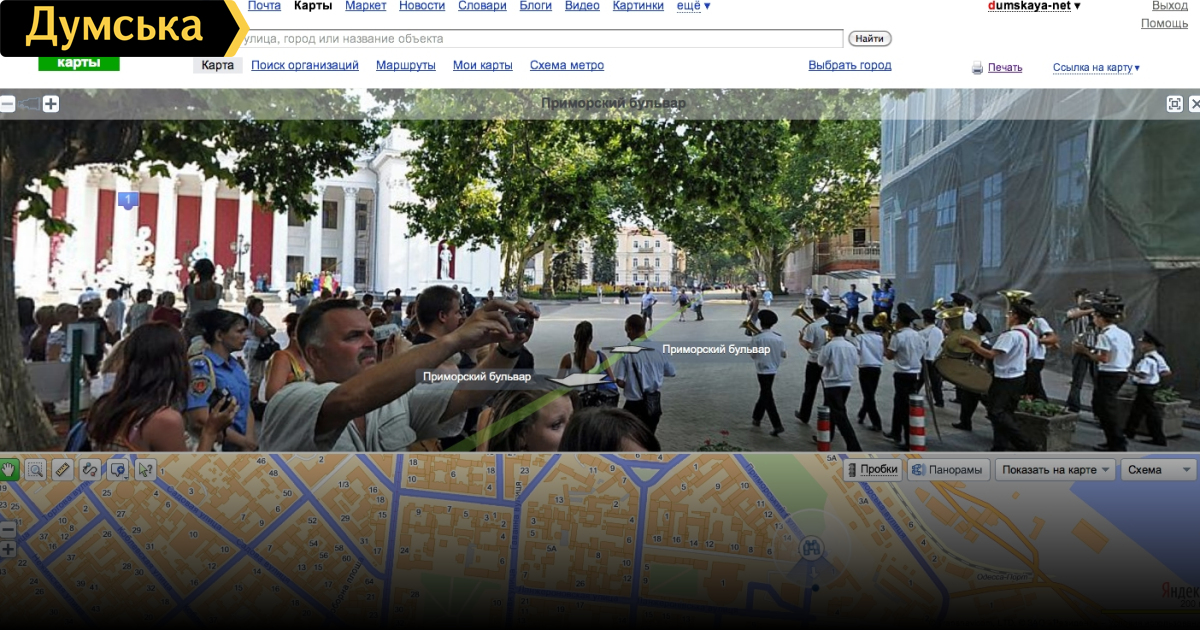Toggle the Панорамы layer button
The width and height of the screenshot is (1200, 630).
[948, 470]
